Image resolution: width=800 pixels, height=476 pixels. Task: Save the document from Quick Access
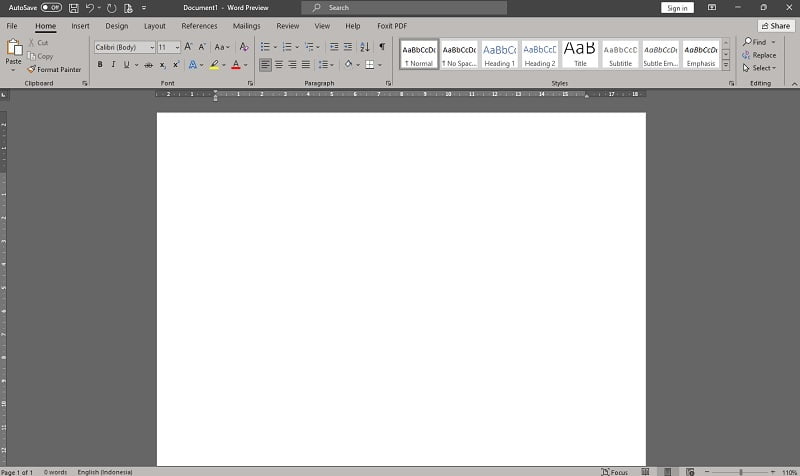coord(74,8)
